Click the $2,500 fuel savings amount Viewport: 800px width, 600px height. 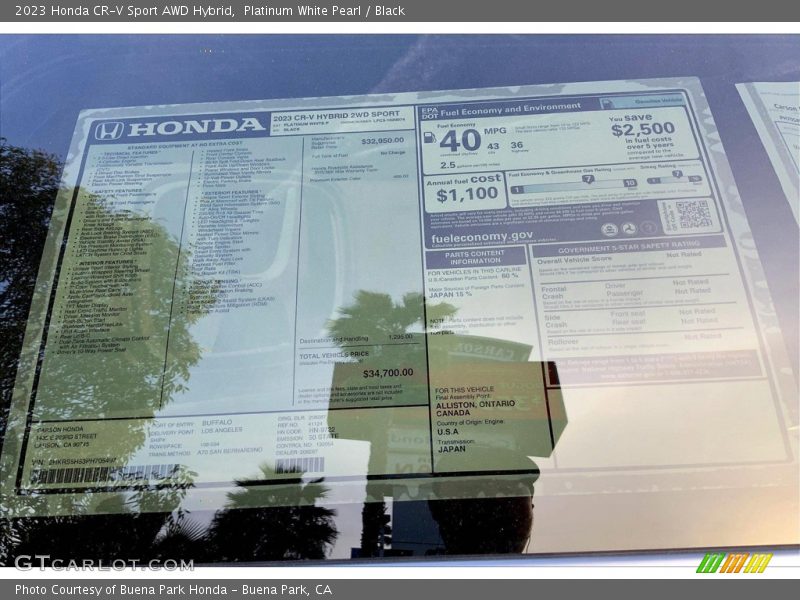643,129
